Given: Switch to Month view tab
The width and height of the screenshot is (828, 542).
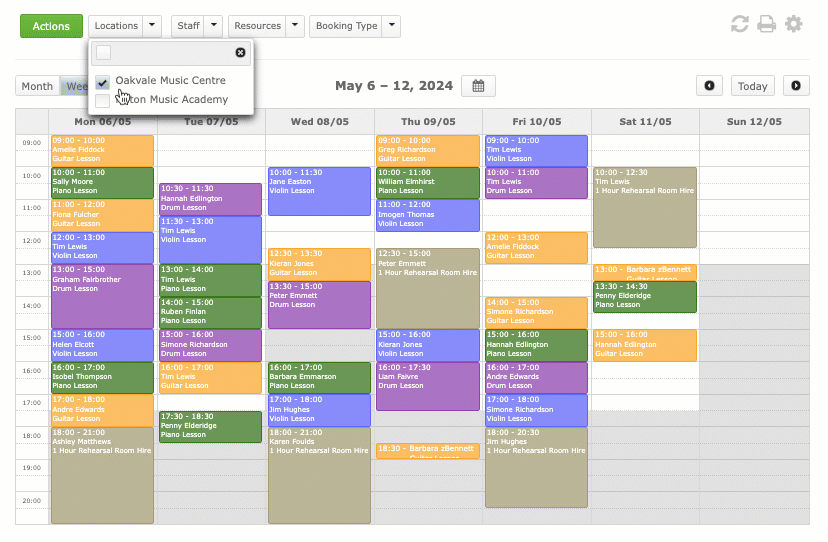Looking at the screenshot, I should (x=37, y=86).
